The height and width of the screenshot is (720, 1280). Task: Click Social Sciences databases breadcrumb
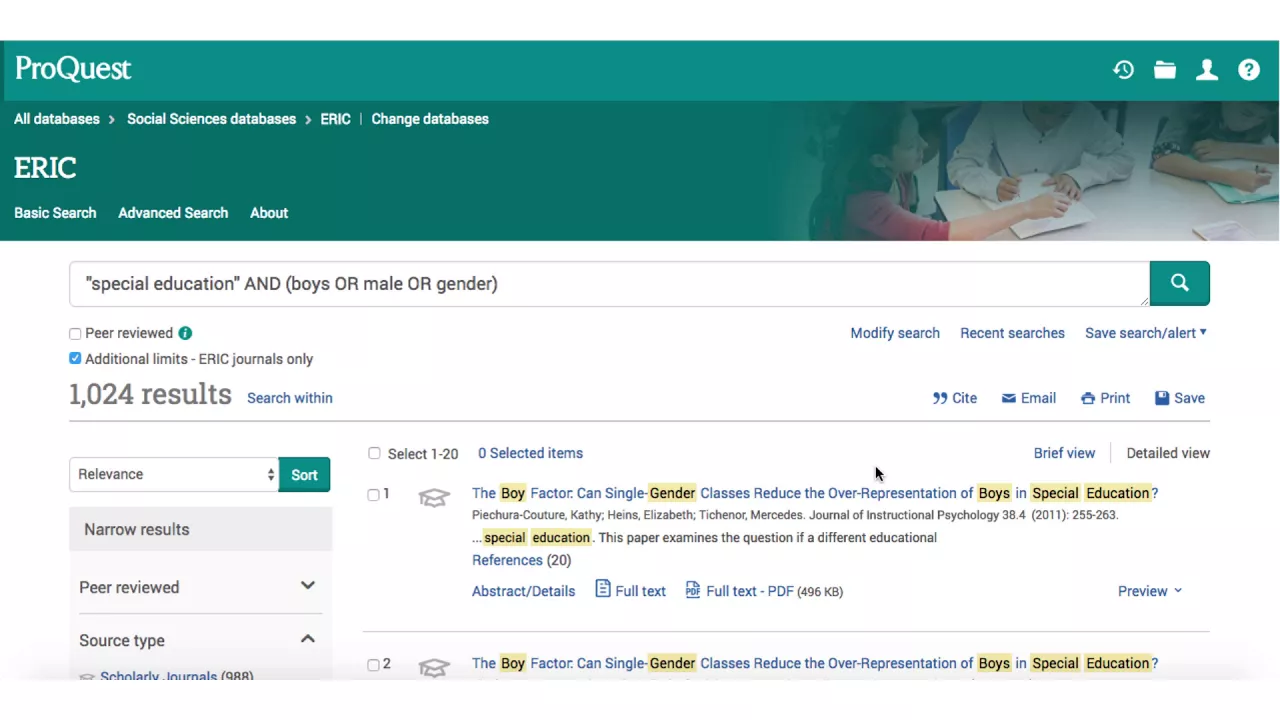click(211, 119)
